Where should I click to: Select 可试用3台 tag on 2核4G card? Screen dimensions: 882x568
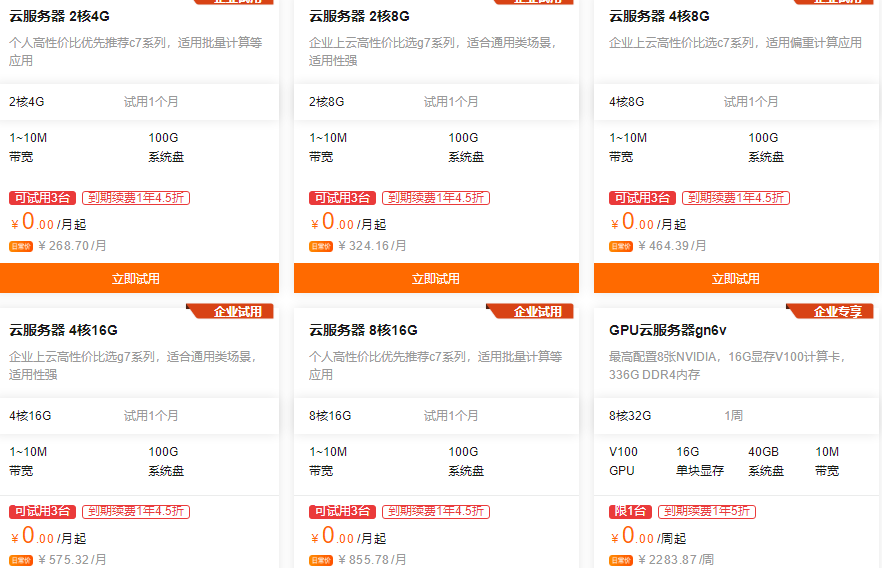click(x=43, y=198)
